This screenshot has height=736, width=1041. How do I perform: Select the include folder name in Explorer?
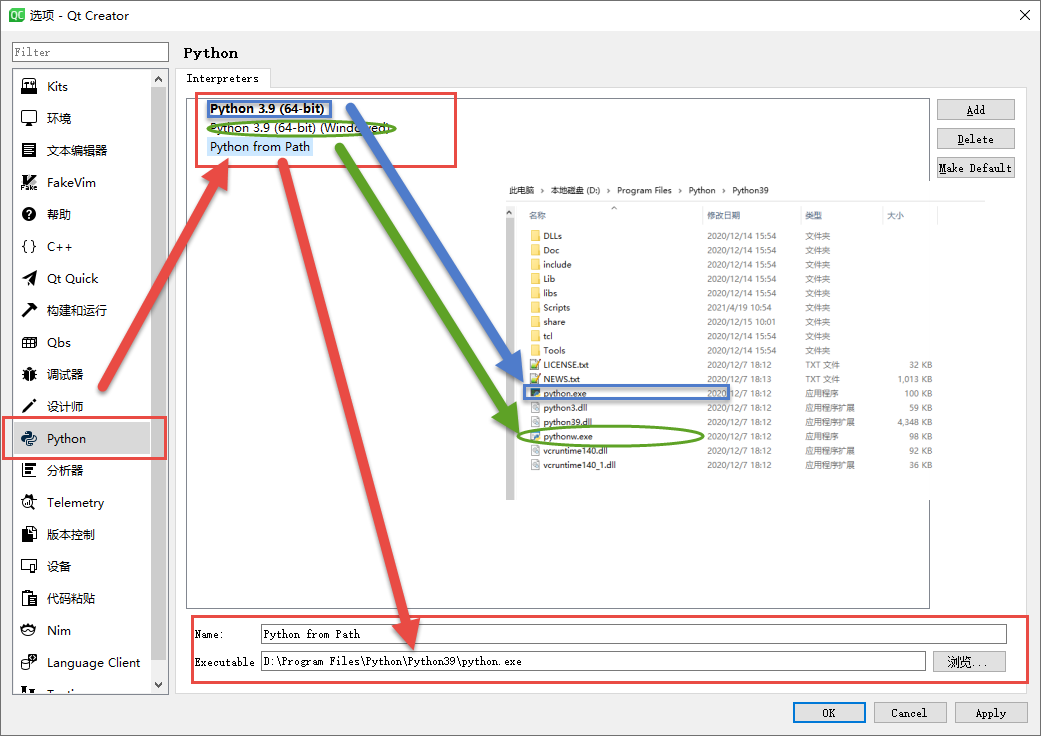click(557, 264)
